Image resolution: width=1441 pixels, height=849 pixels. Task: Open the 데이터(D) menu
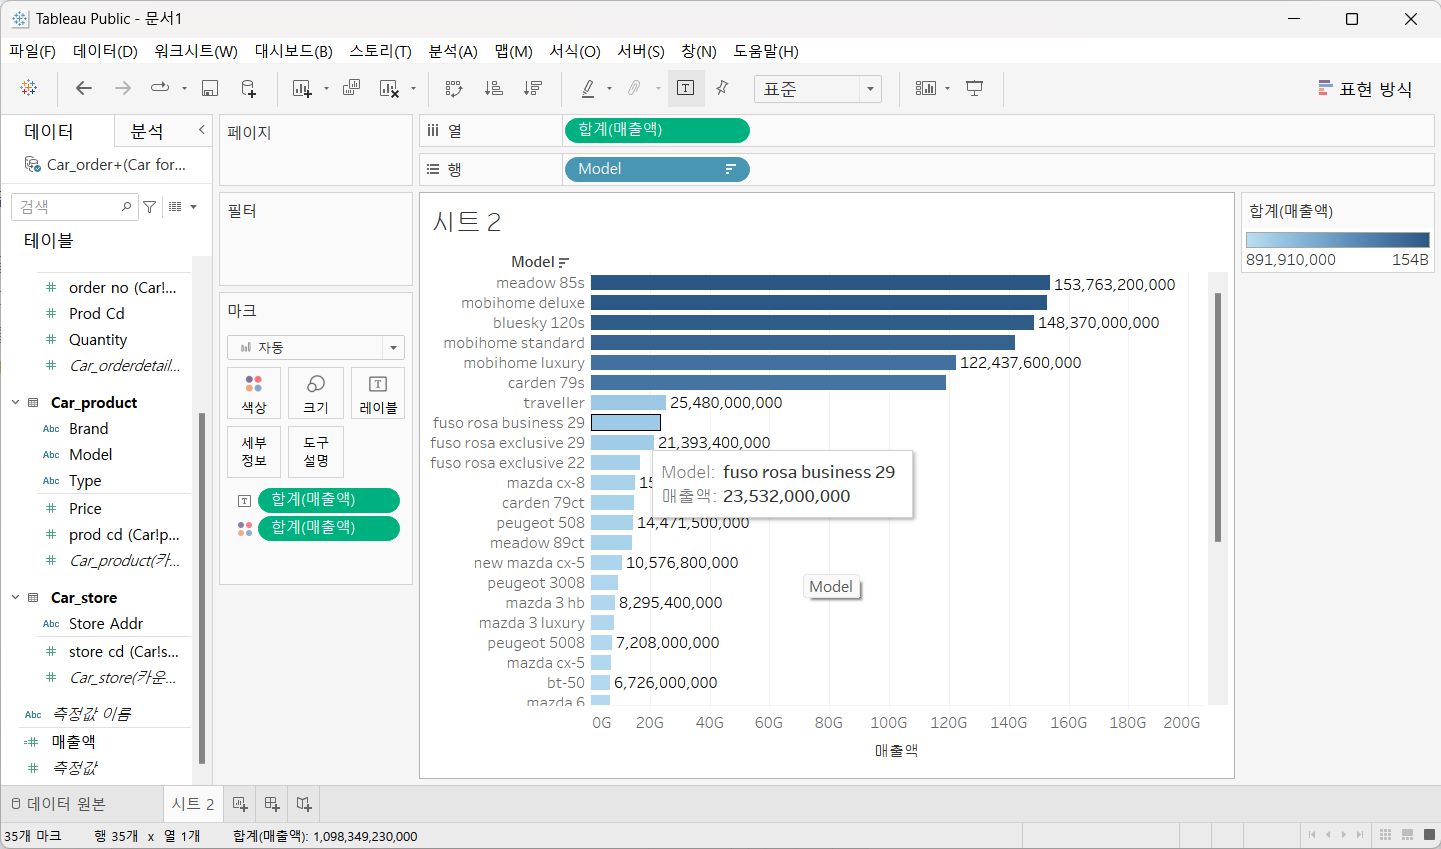(x=105, y=51)
